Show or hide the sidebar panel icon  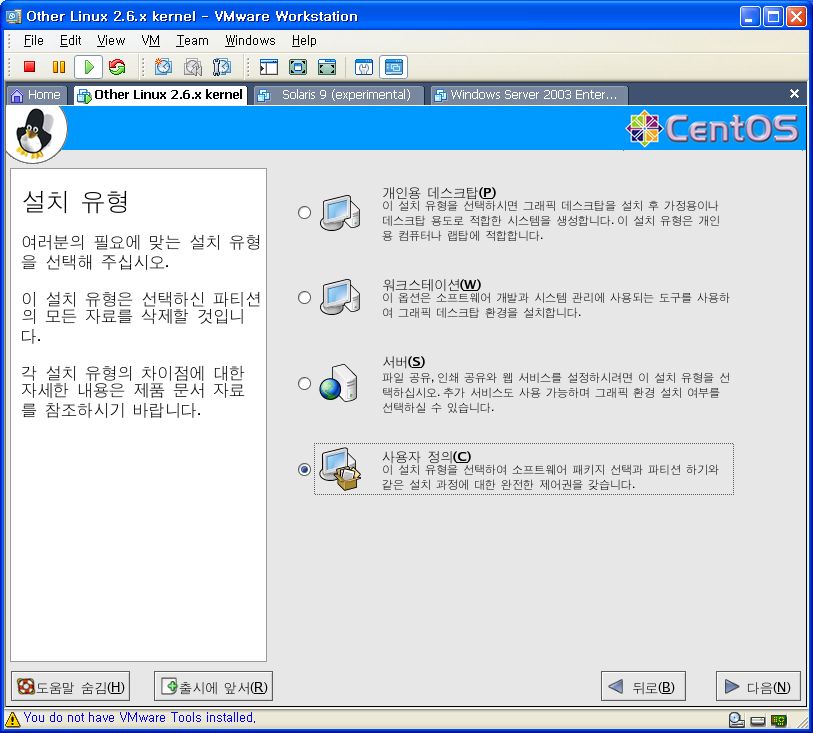click(x=268, y=67)
